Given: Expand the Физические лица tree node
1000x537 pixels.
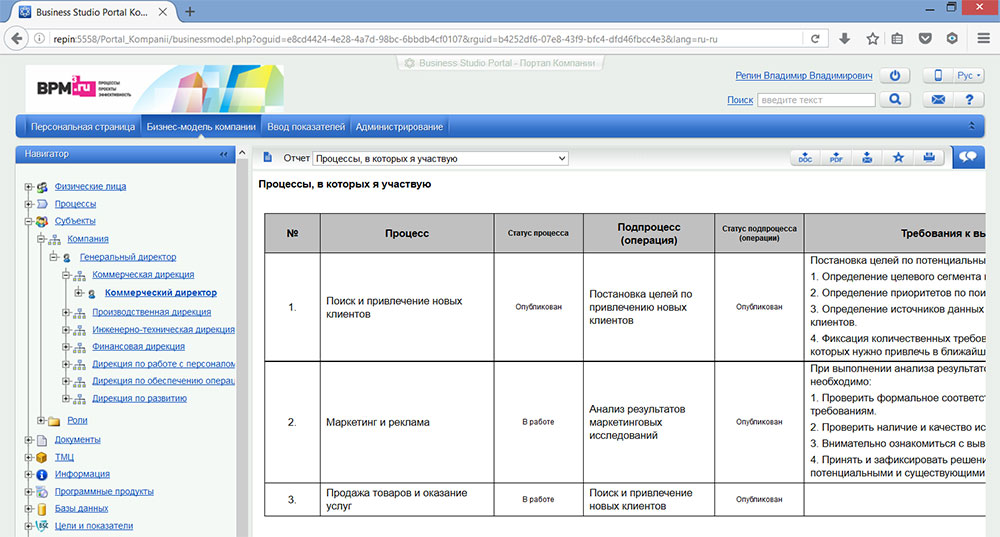Looking at the screenshot, I should click(27, 187).
